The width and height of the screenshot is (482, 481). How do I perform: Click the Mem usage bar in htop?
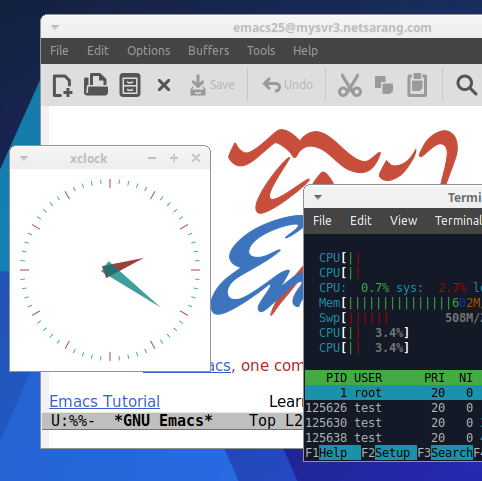click(400, 303)
